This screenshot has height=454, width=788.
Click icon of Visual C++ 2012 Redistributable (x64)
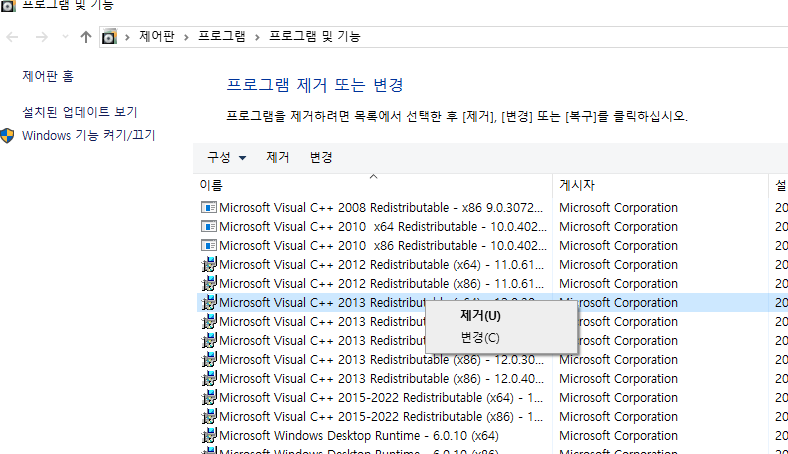[209, 265]
